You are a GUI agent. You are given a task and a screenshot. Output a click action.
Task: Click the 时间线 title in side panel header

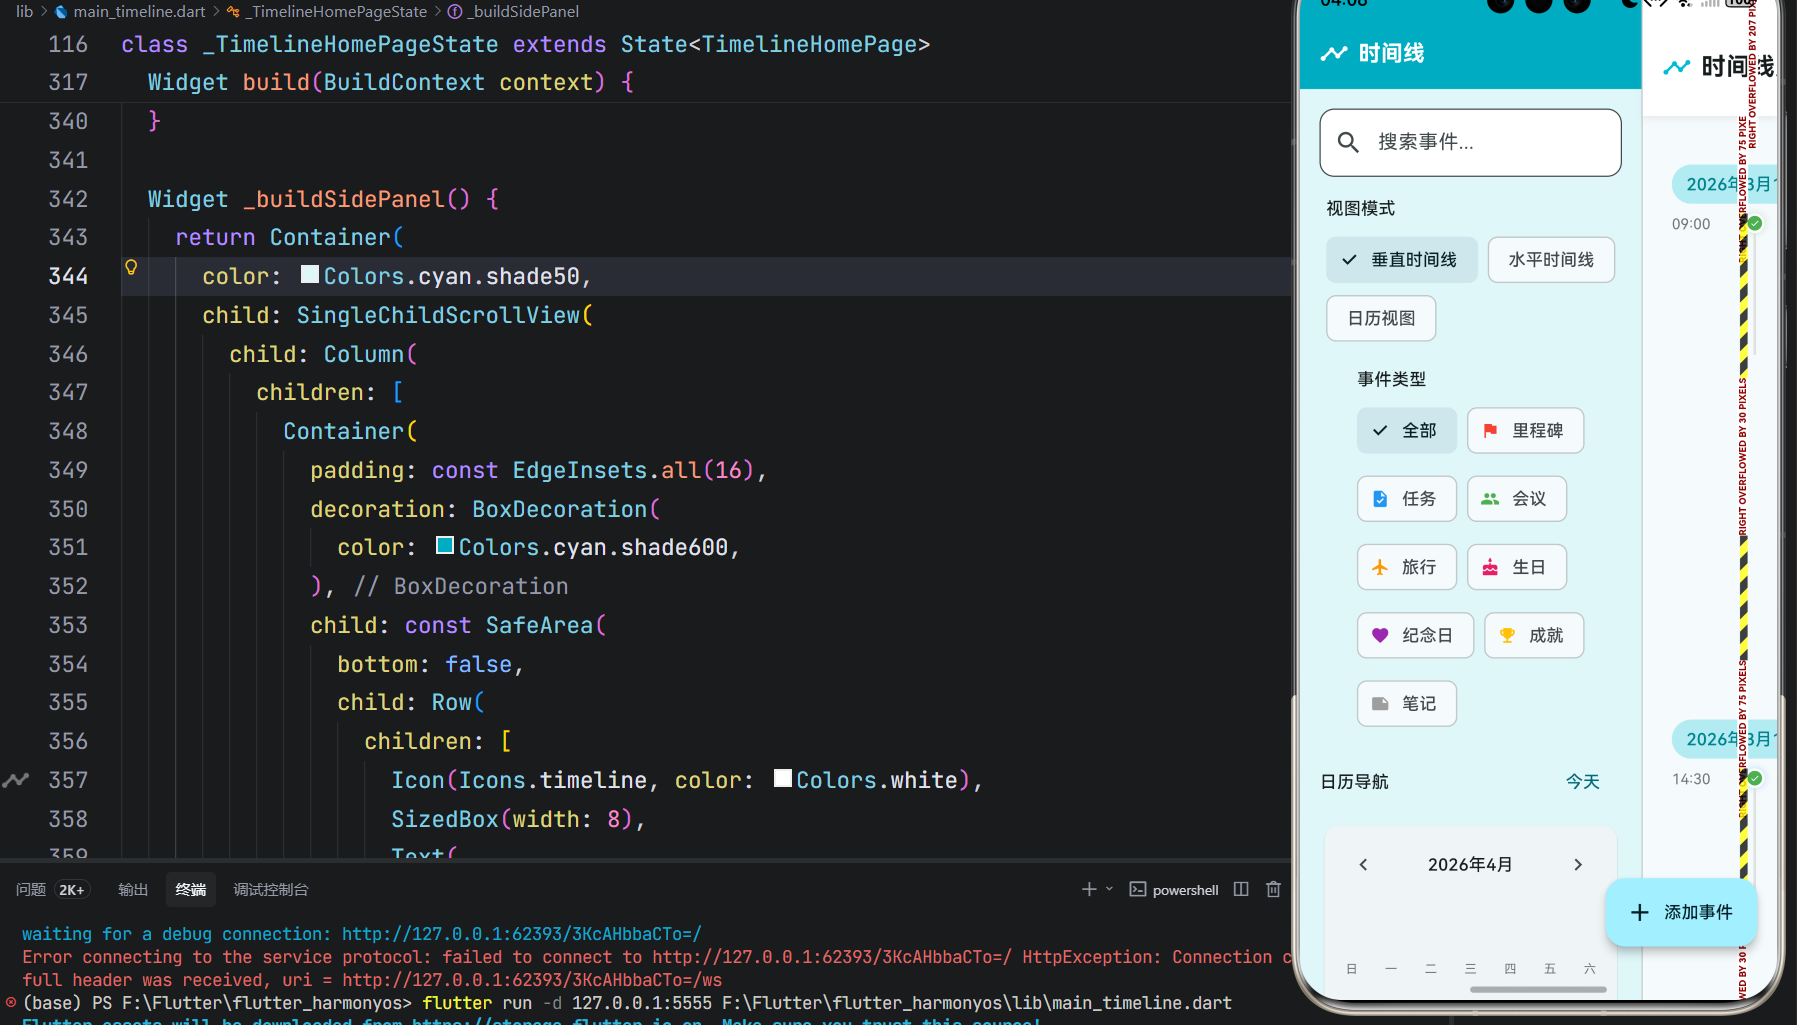tap(1391, 53)
